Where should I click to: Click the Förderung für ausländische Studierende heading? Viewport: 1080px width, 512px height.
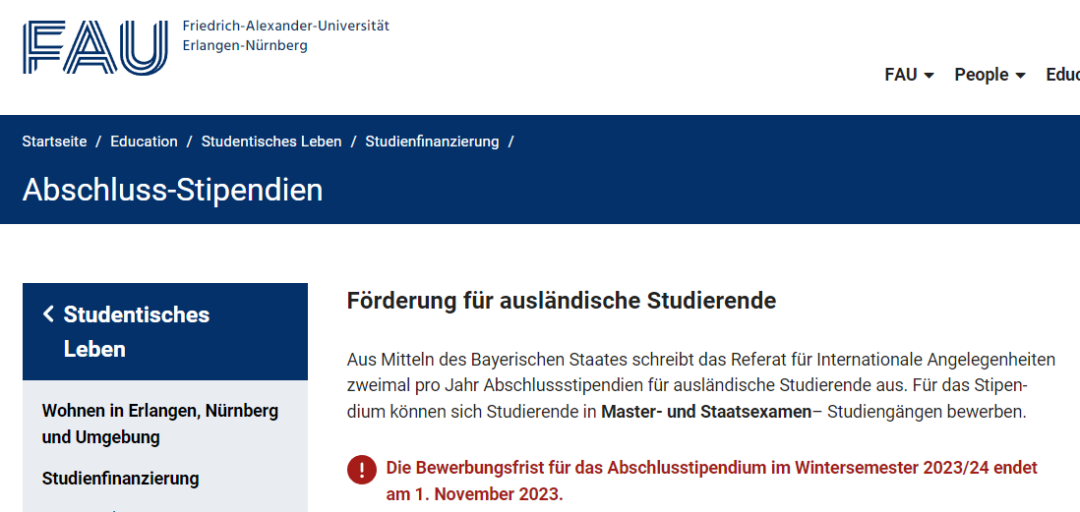click(561, 301)
